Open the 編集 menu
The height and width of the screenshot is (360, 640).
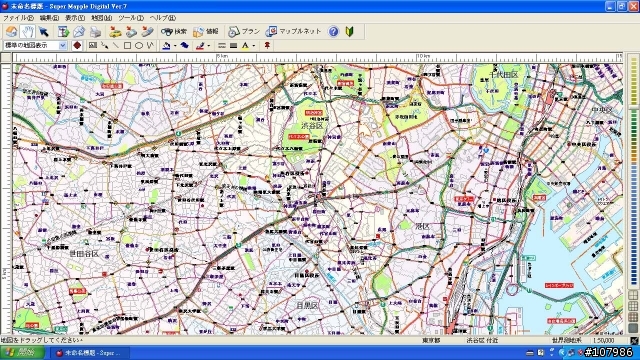[x=49, y=18]
